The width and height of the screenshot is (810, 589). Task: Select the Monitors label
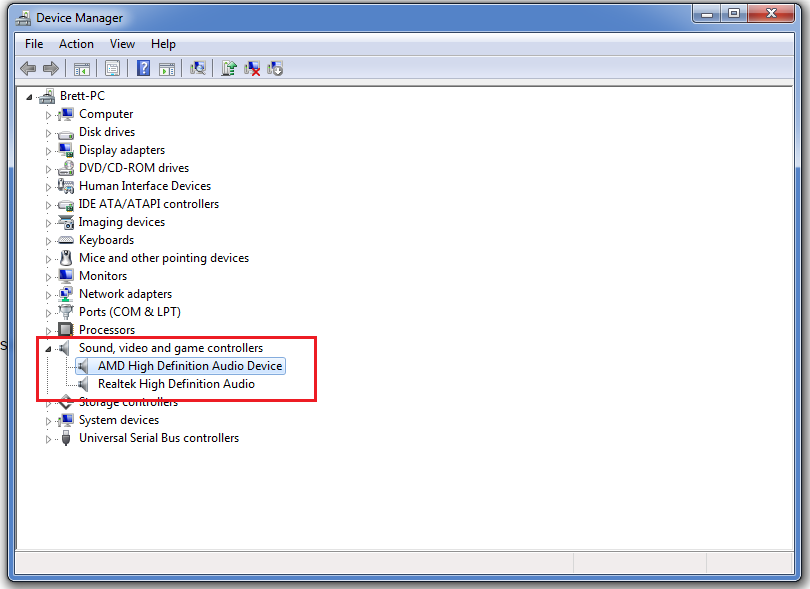point(103,276)
